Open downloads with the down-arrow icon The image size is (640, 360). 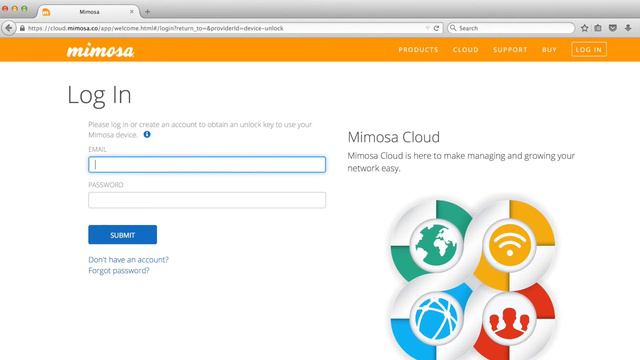point(628,28)
